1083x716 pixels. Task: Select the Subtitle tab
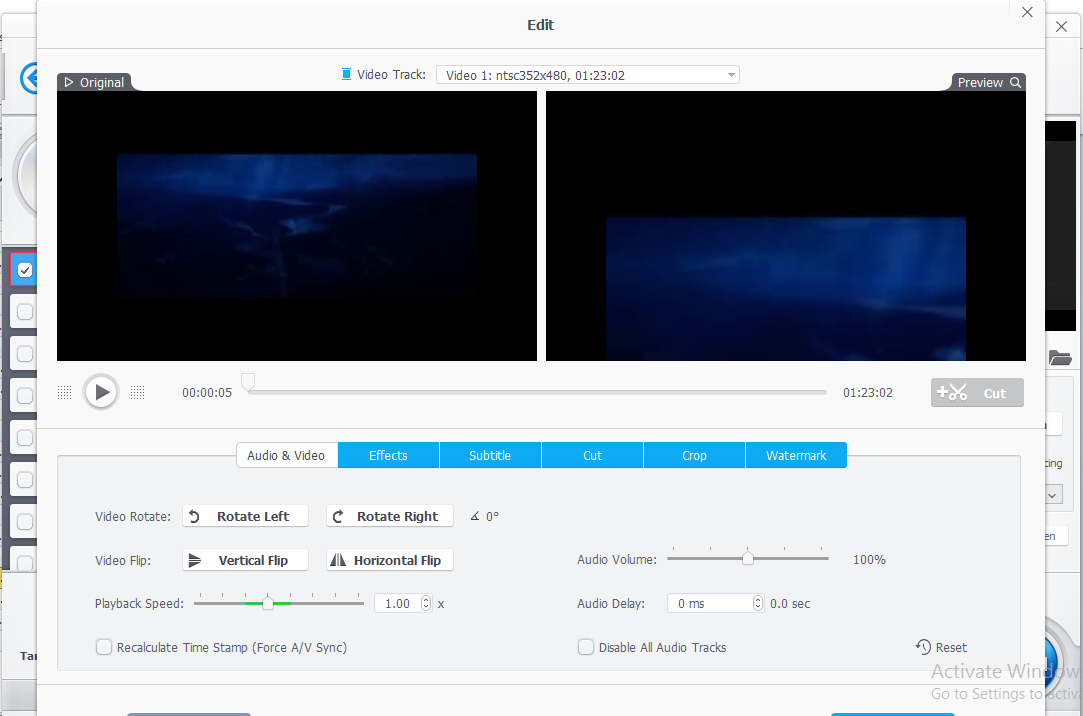click(x=490, y=455)
